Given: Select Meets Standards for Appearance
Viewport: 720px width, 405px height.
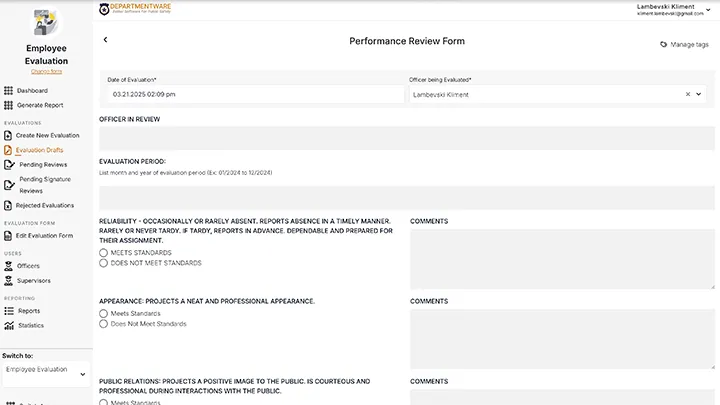Looking at the screenshot, I should tap(104, 314).
